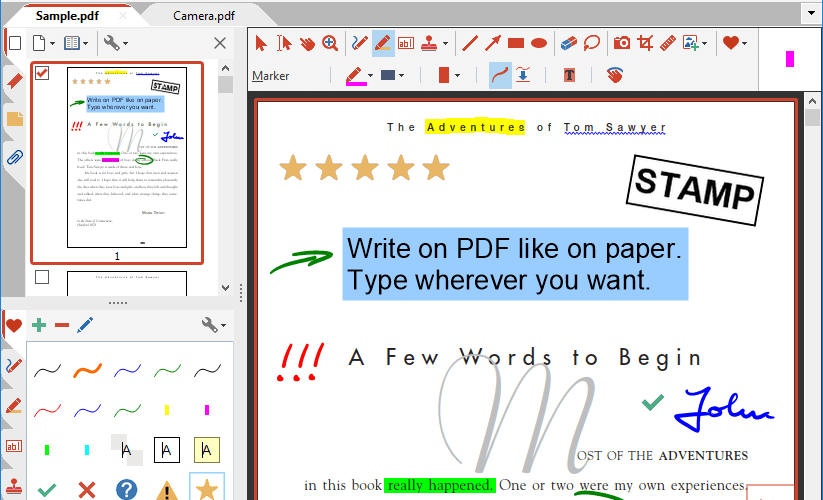
Task: Switch to the Camera.pdf tab
Action: click(204, 16)
